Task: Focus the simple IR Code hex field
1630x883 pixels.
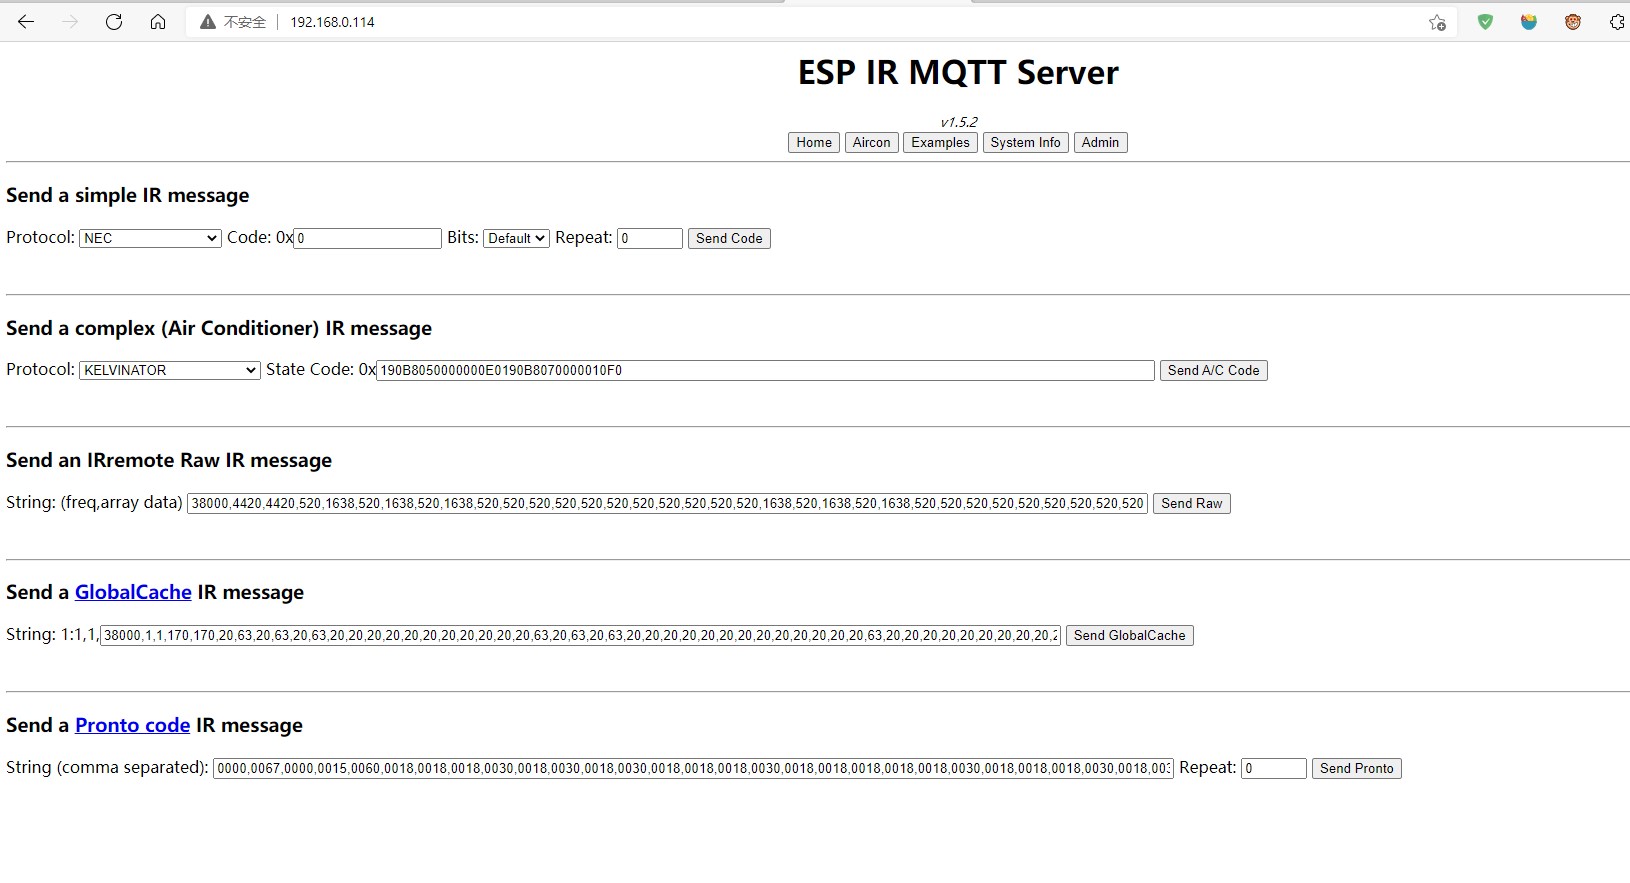Action: click(367, 238)
